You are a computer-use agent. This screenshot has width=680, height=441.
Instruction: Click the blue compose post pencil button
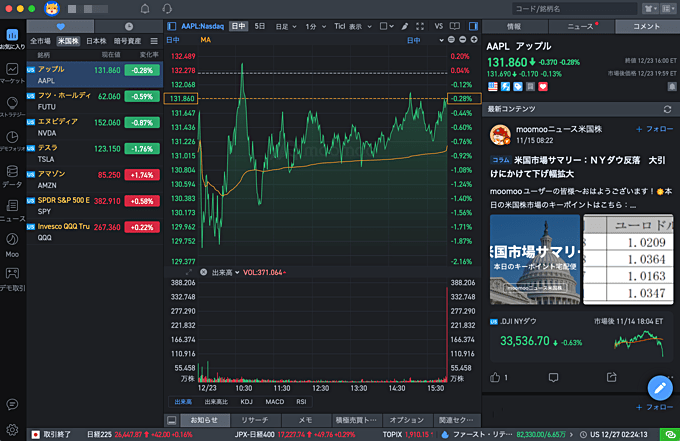[x=660, y=388]
